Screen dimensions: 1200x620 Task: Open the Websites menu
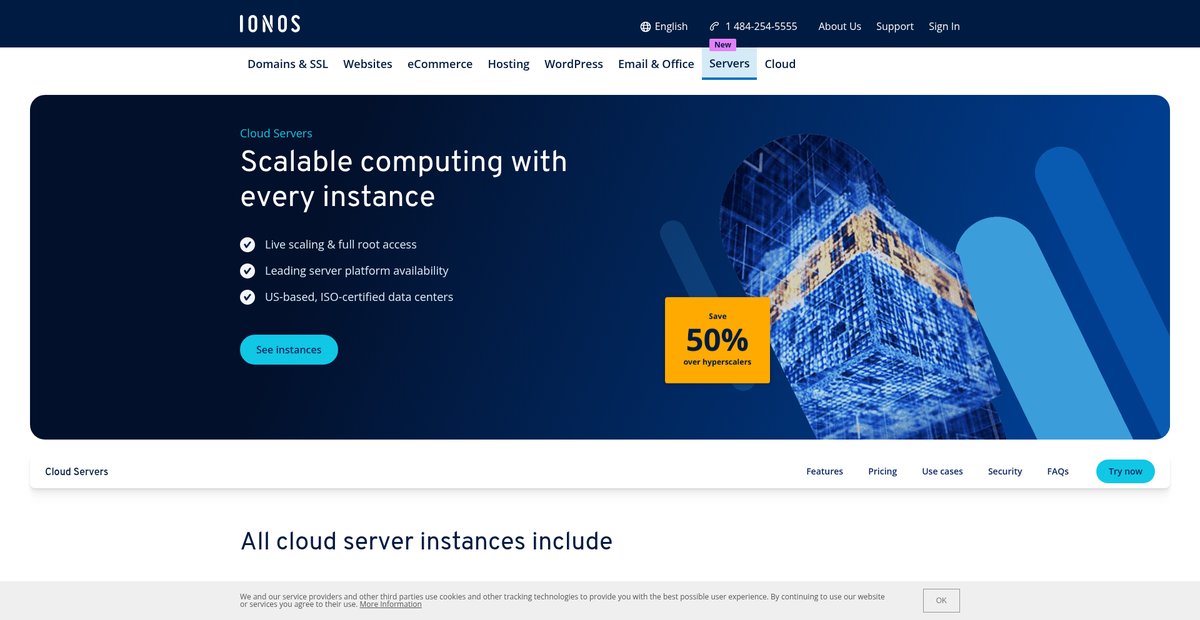point(368,64)
